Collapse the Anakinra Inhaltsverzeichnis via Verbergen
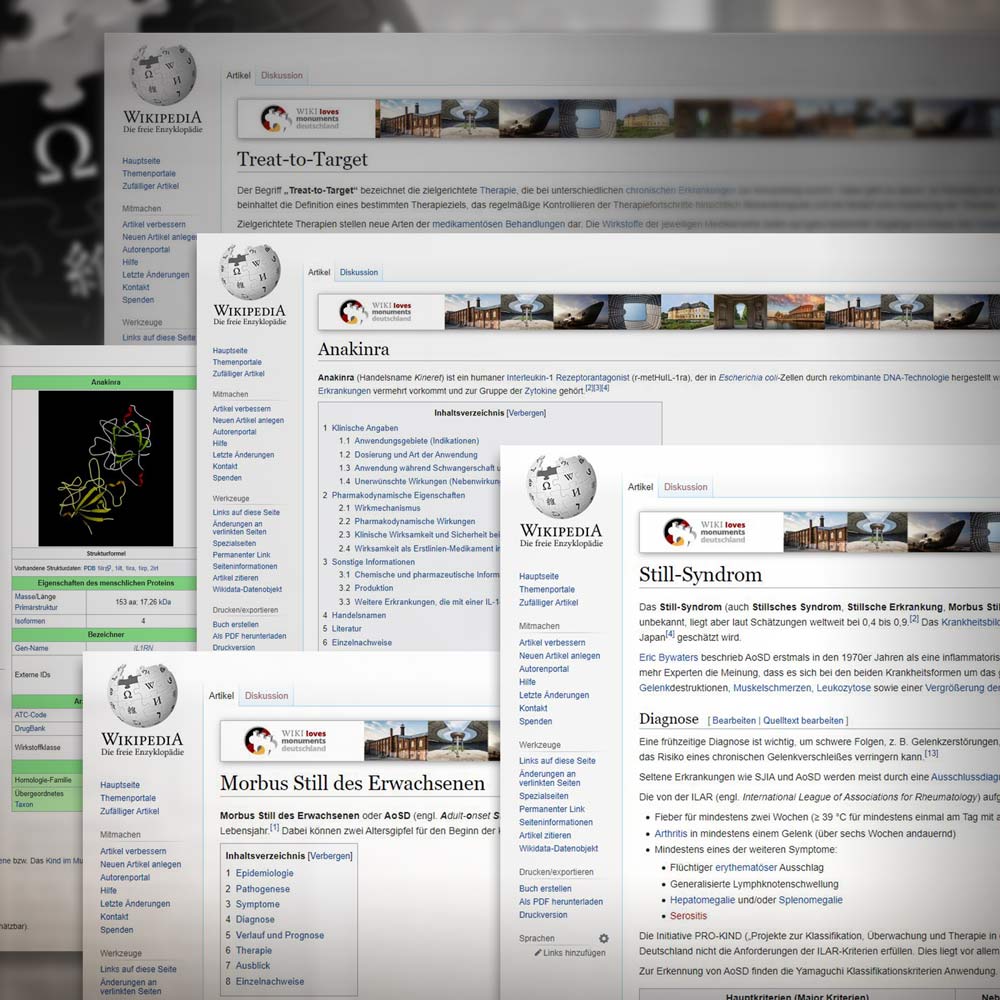 coord(526,412)
